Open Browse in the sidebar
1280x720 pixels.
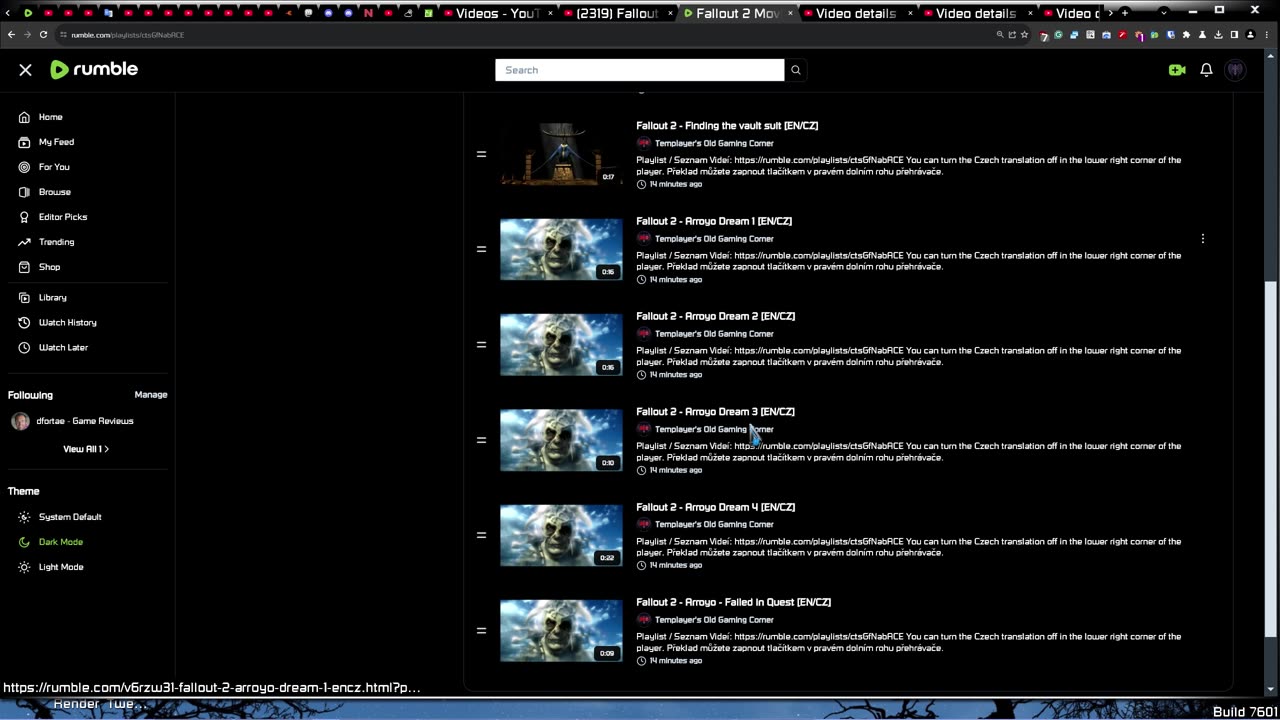[44, 192]
